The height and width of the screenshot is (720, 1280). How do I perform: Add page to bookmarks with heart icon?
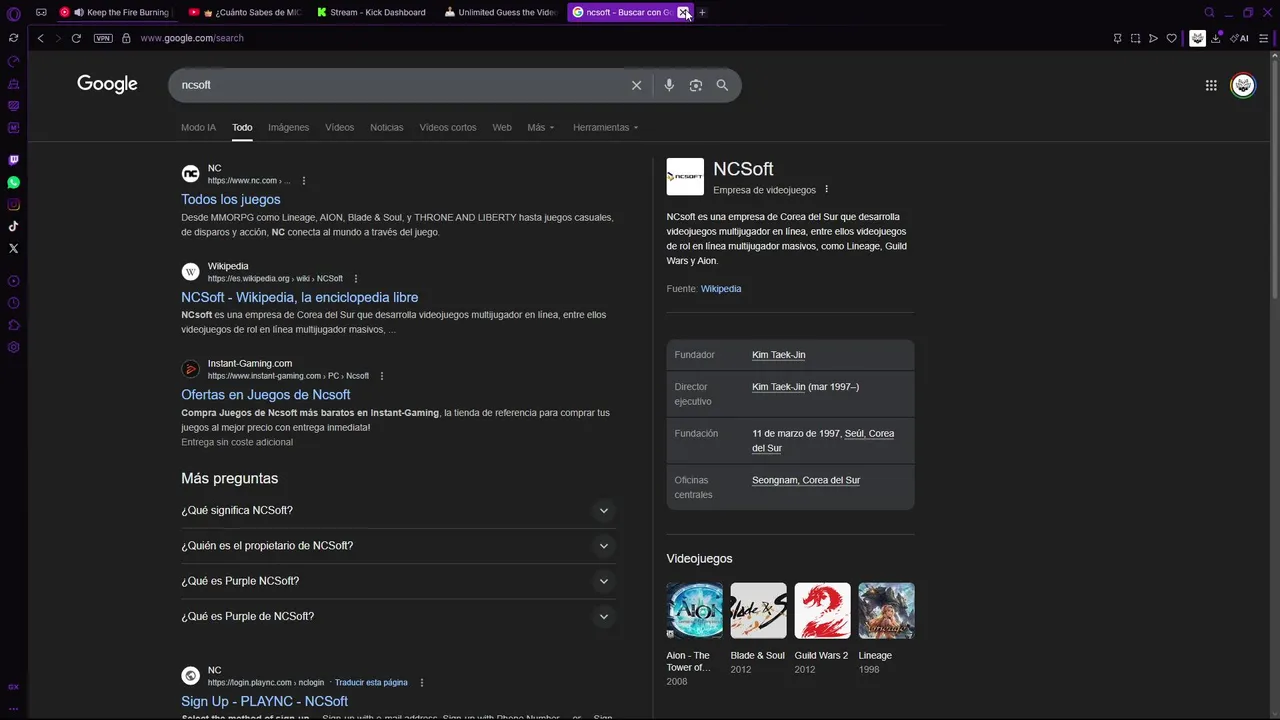tap(1171, 38)
